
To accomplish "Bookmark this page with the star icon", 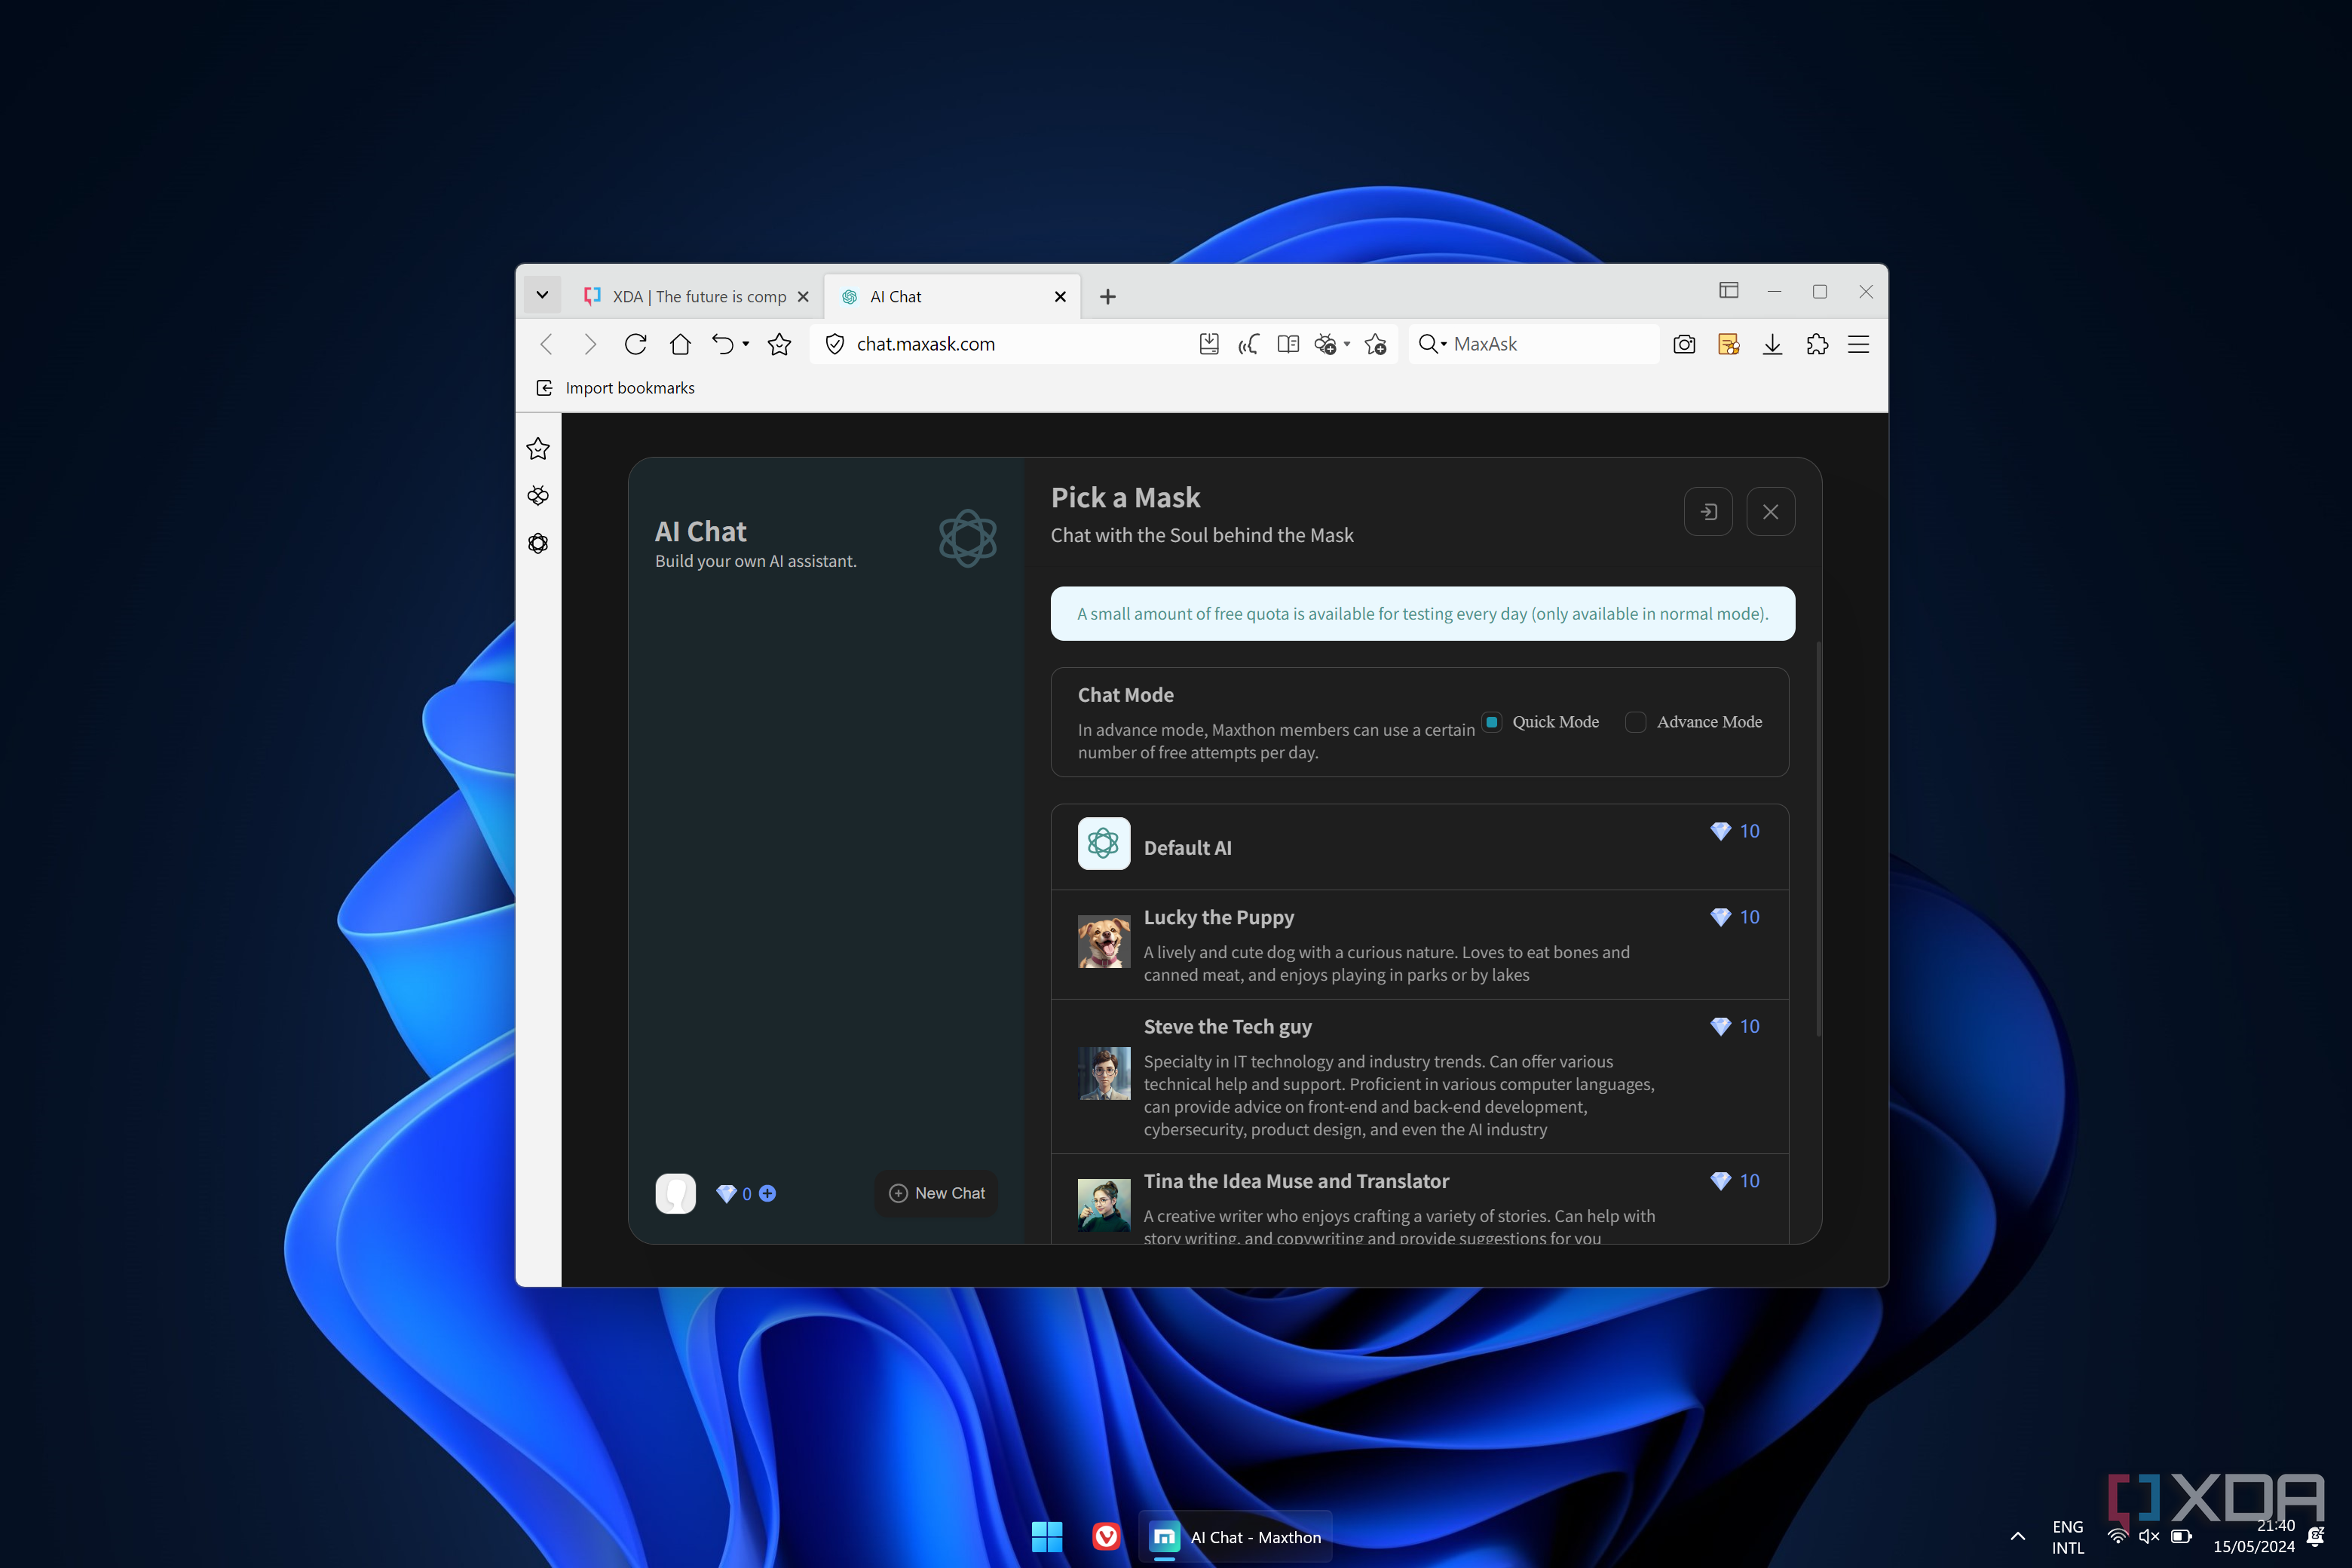I will [x=779, y=344].
